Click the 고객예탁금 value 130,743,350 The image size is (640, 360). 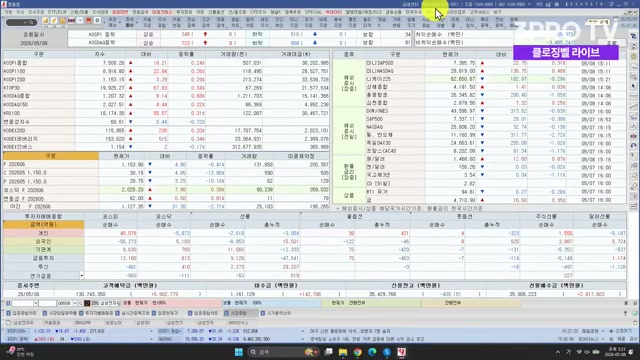tap(91, 294)
